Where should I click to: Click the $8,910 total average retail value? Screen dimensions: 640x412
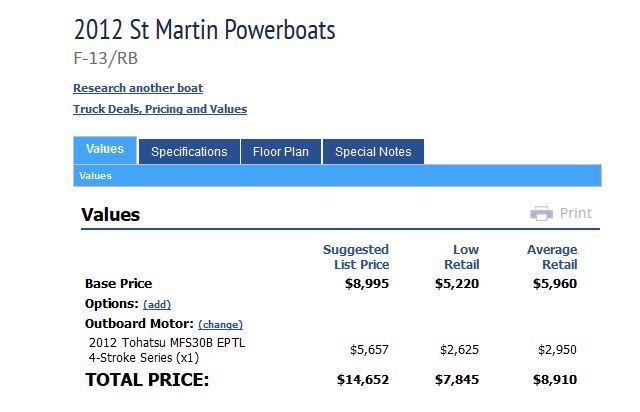(555, 380)
